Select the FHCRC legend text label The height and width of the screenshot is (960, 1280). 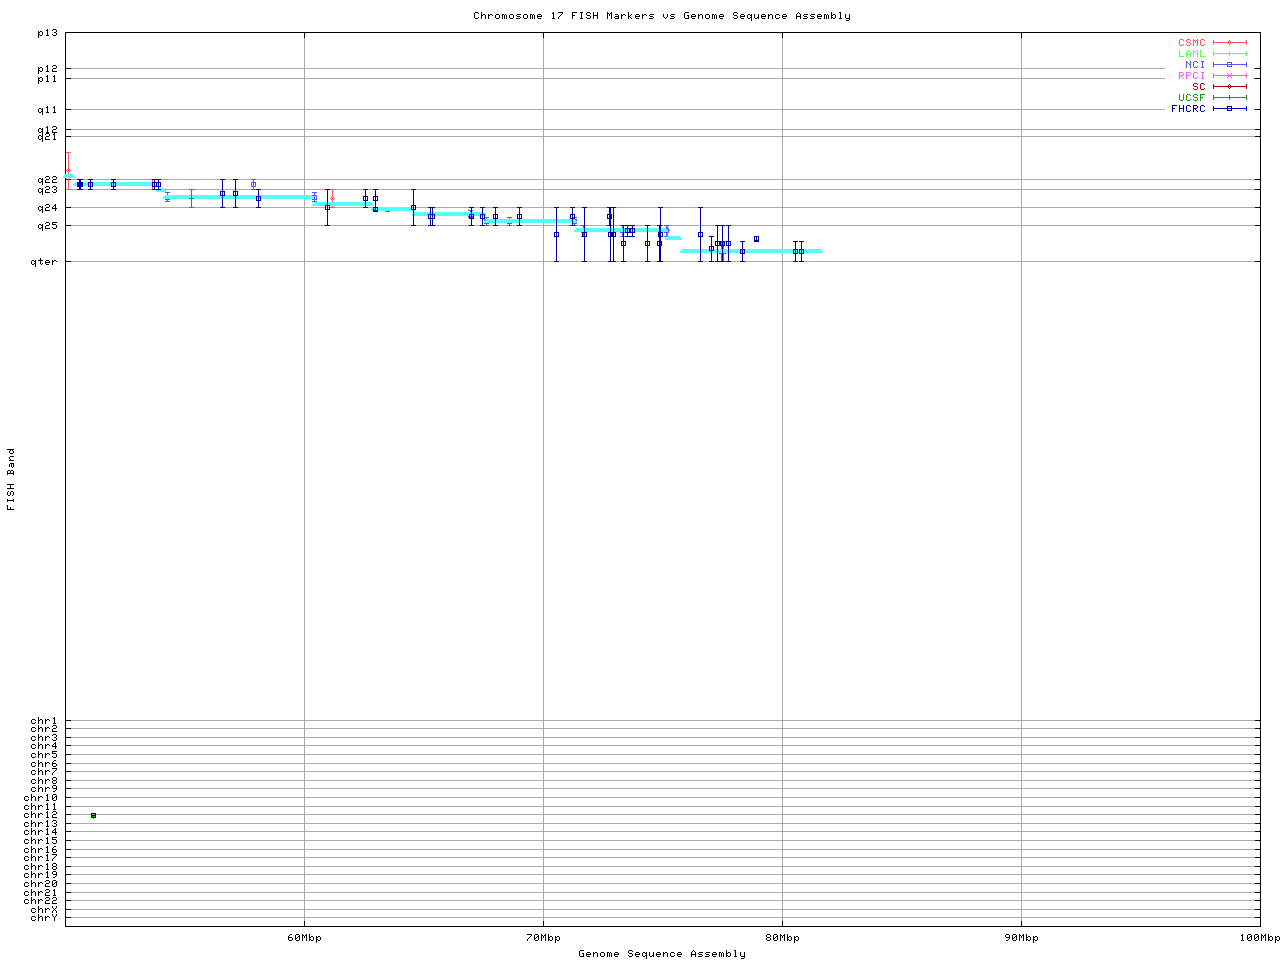coord(1188,109)
